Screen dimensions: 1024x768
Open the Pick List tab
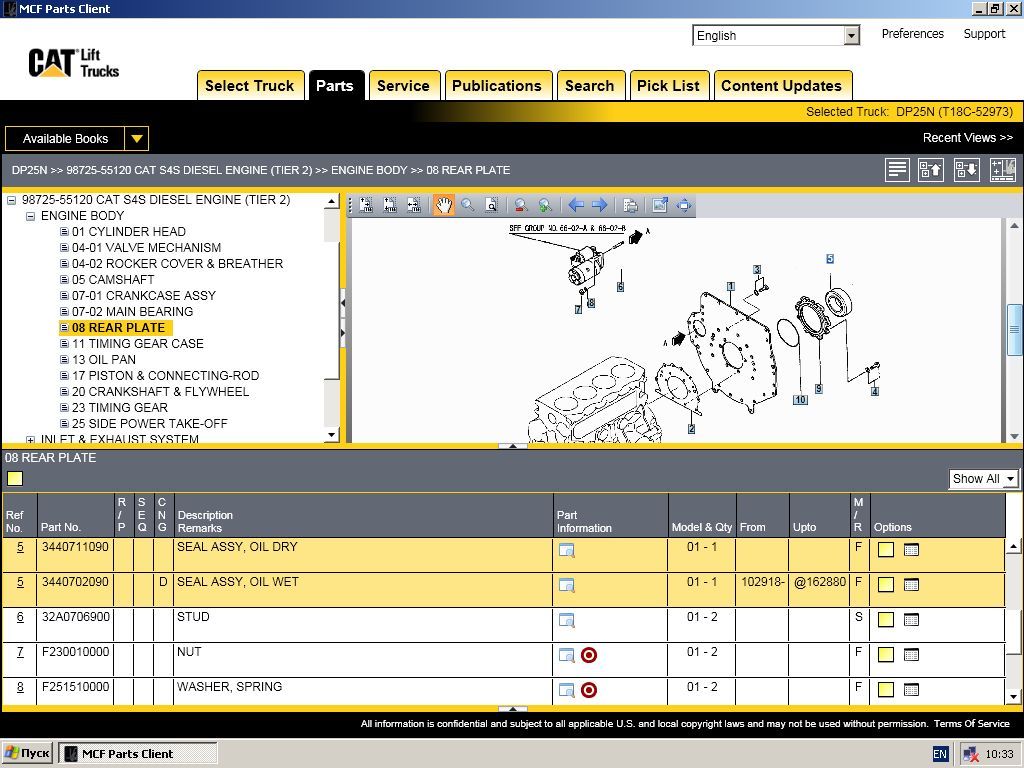coord(668,86)
